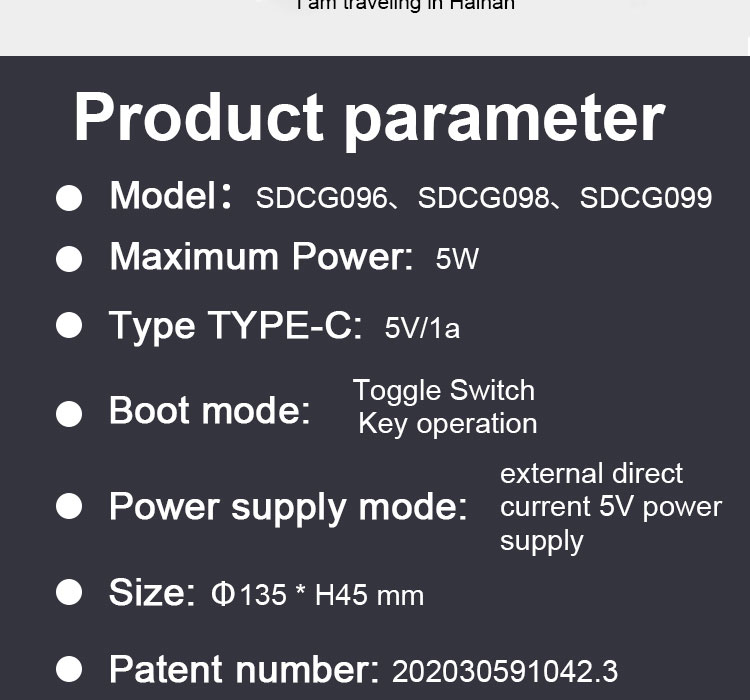Click model number SDCG099
This screenshot has height=700, width=750.
pyautogui.click(x=646, y=198)
